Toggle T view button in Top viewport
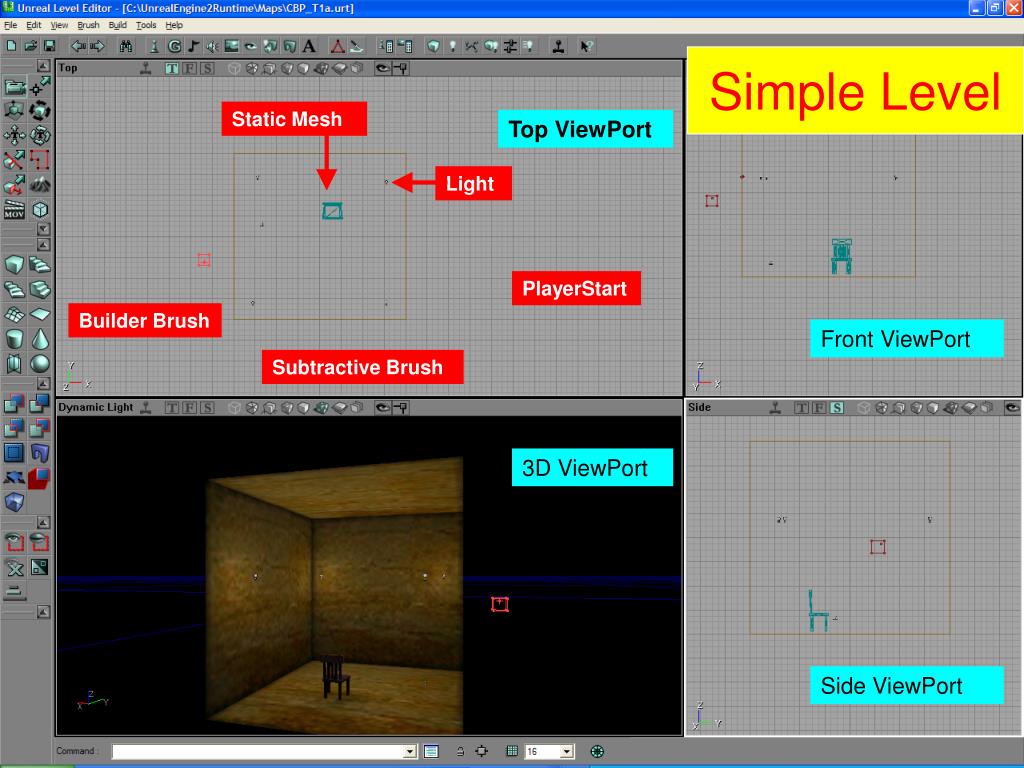 172,68
